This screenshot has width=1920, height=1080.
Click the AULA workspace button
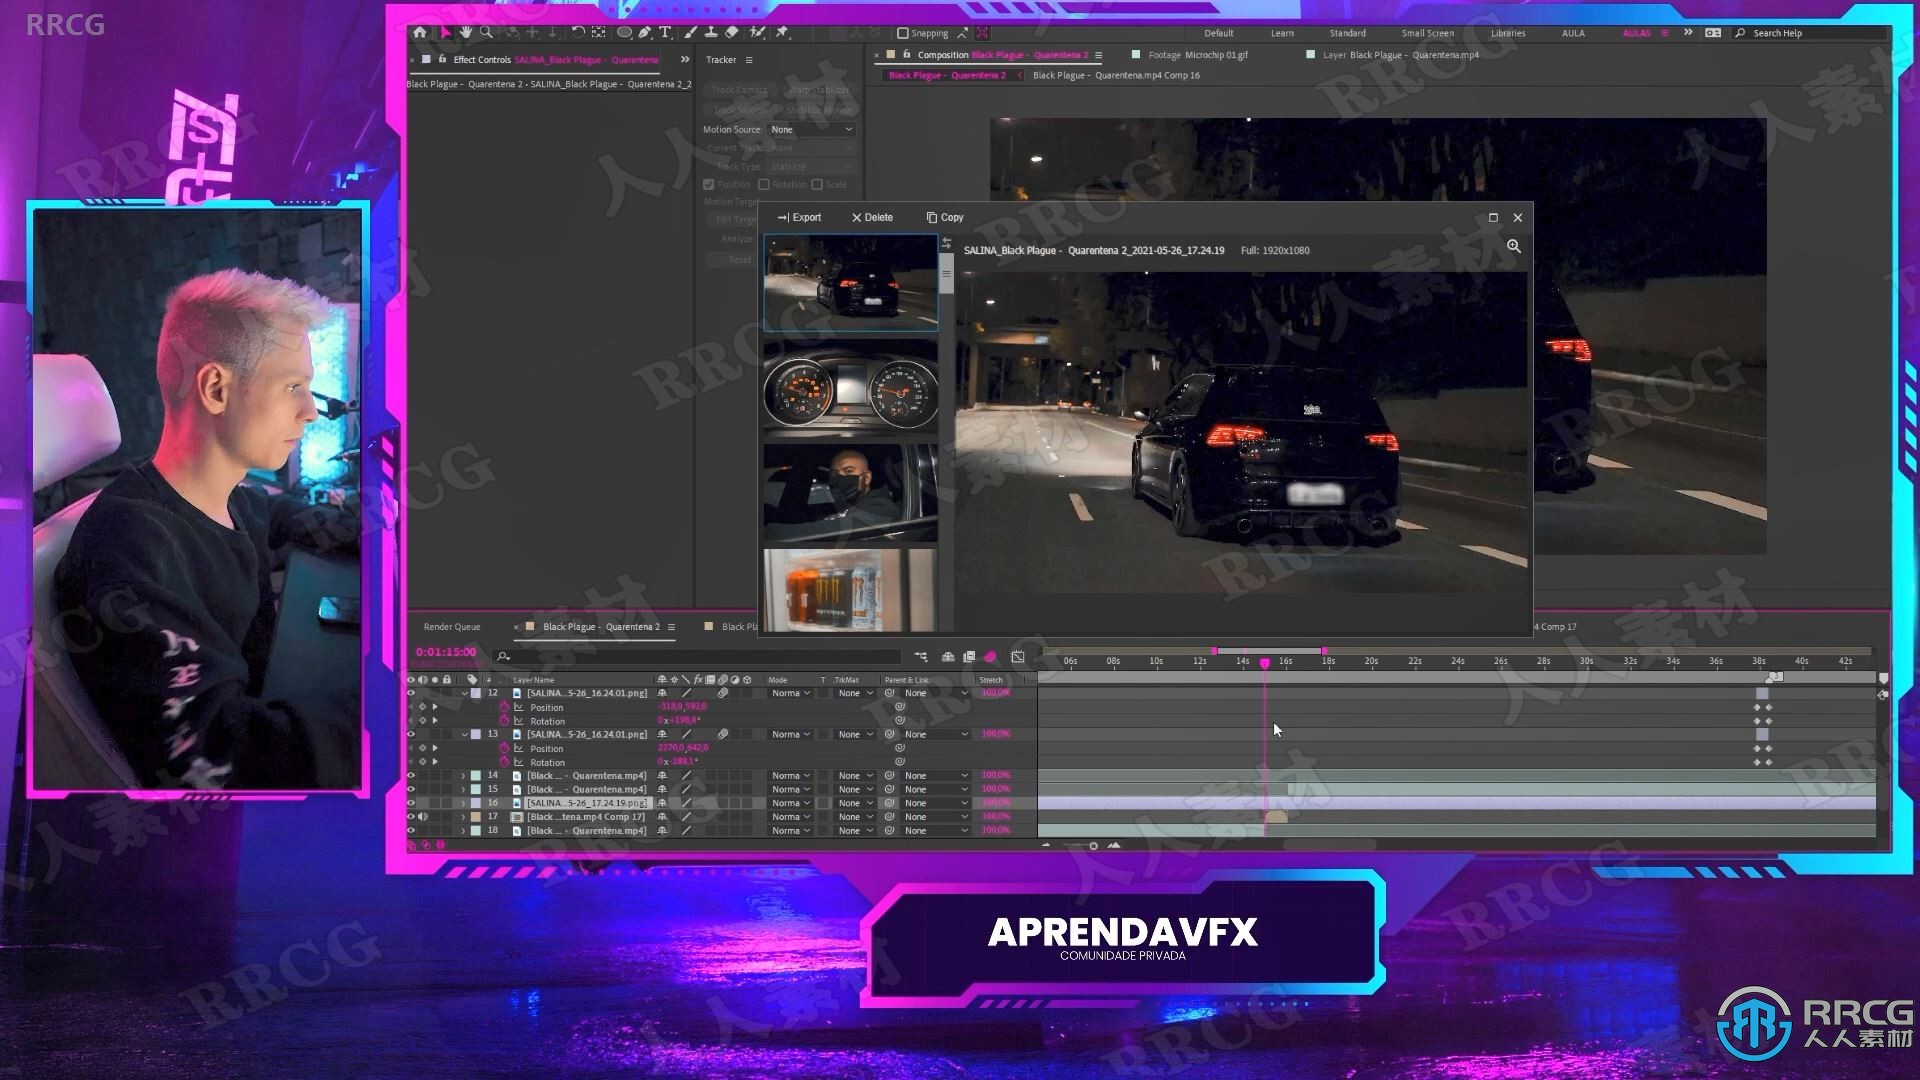[1573, 33]
